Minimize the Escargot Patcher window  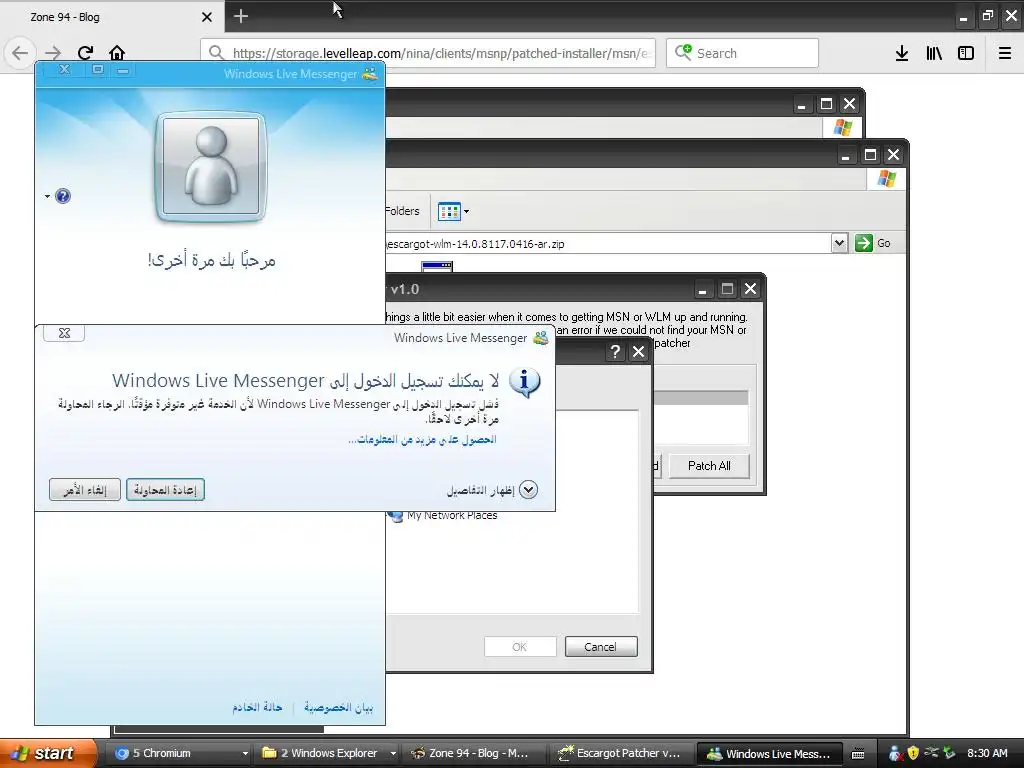(x=703, y=289)
